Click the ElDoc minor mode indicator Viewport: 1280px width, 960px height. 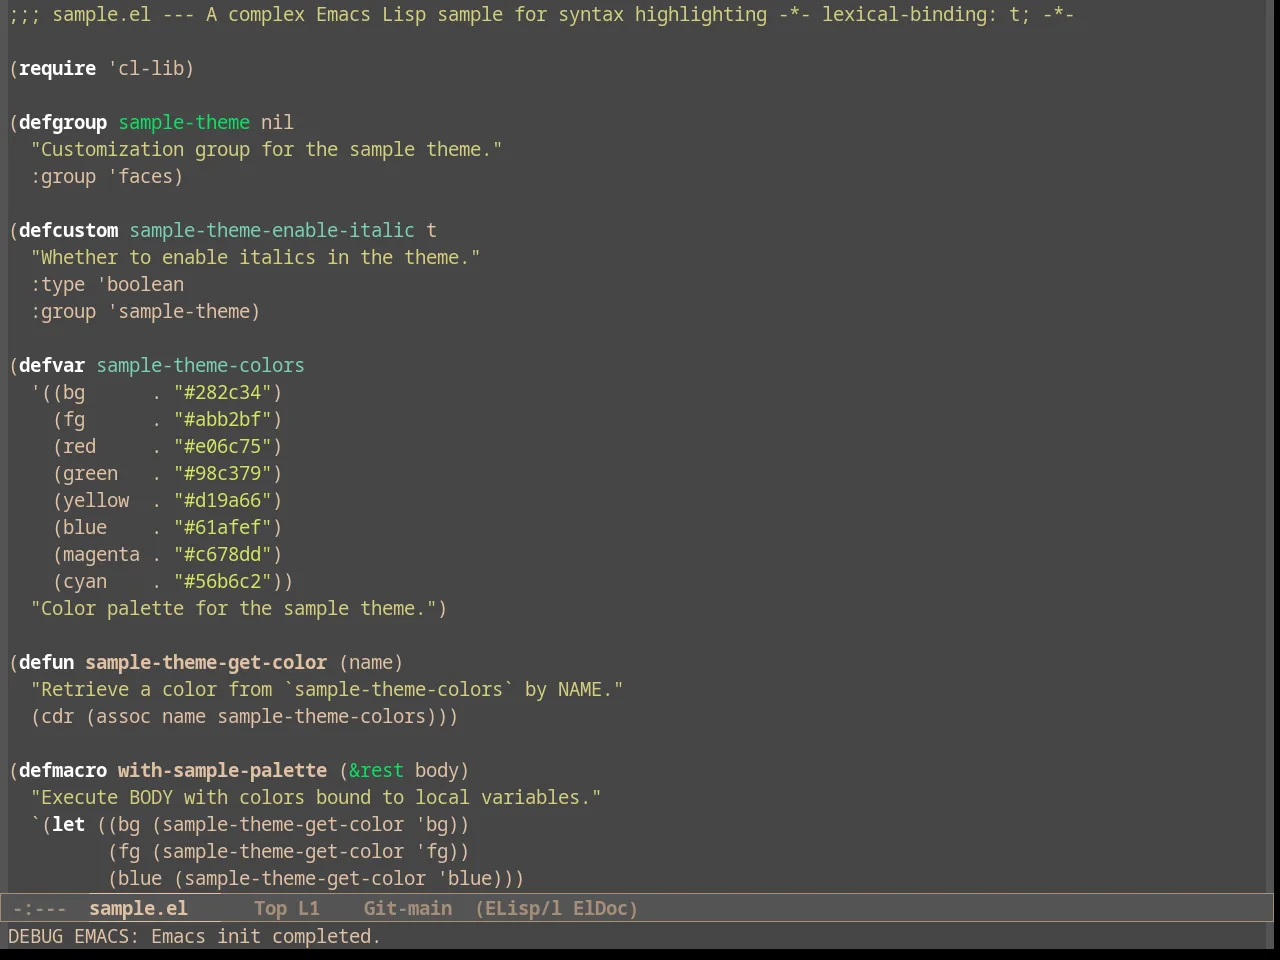[x=600, y=908]
